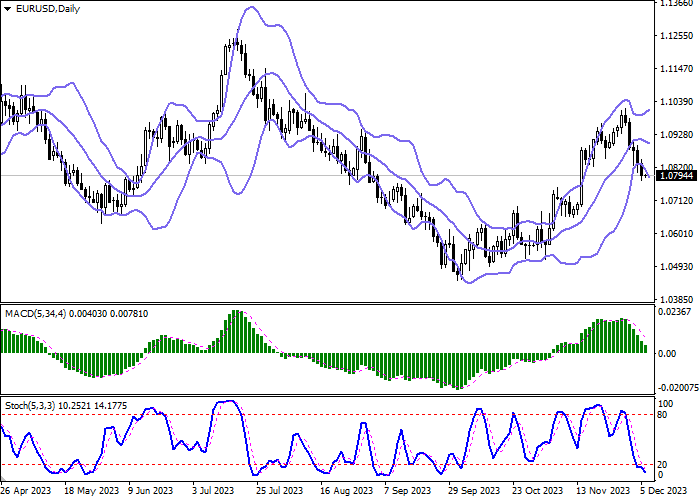The height and width of the screenshot is (500, 700).
Task: Choose the 13 Nov 2023 date label
Action: (x=603, y=491)
